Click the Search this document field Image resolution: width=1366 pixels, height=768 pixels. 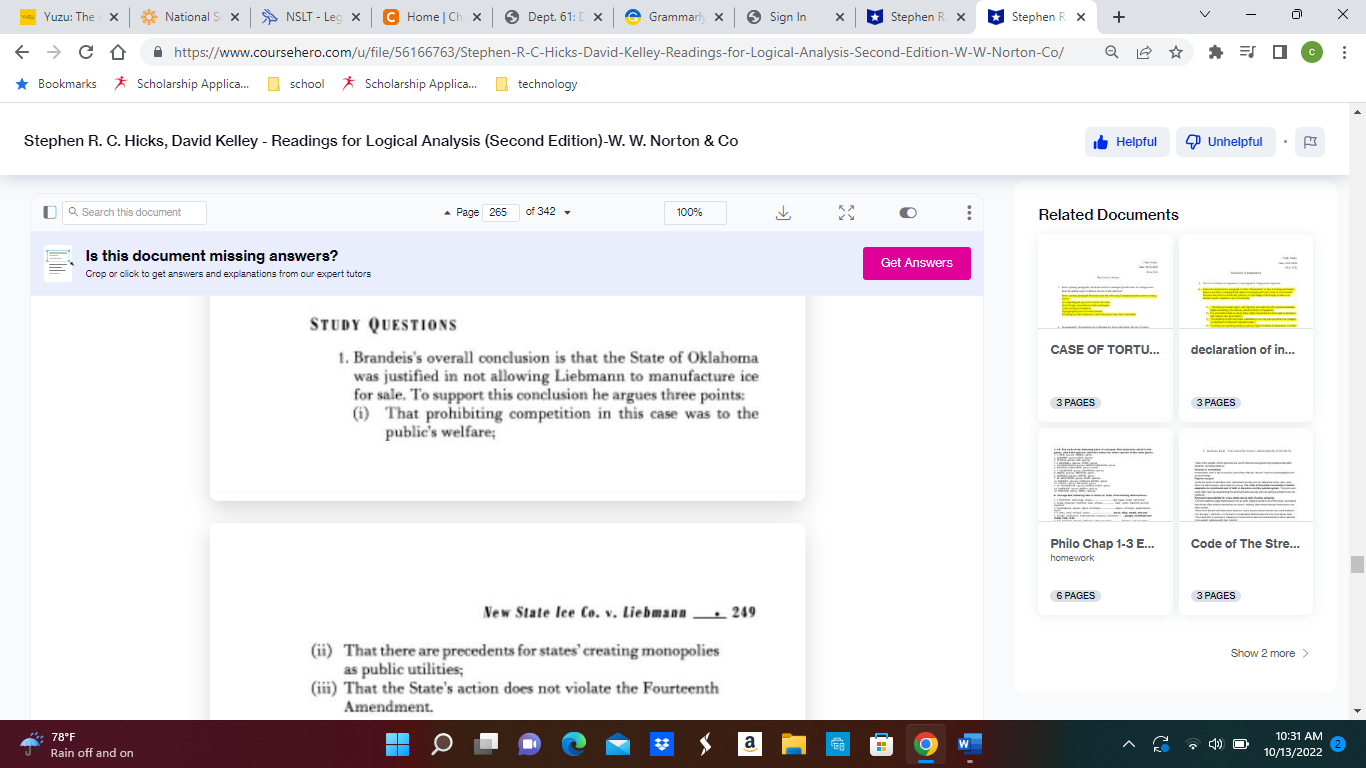133,212
